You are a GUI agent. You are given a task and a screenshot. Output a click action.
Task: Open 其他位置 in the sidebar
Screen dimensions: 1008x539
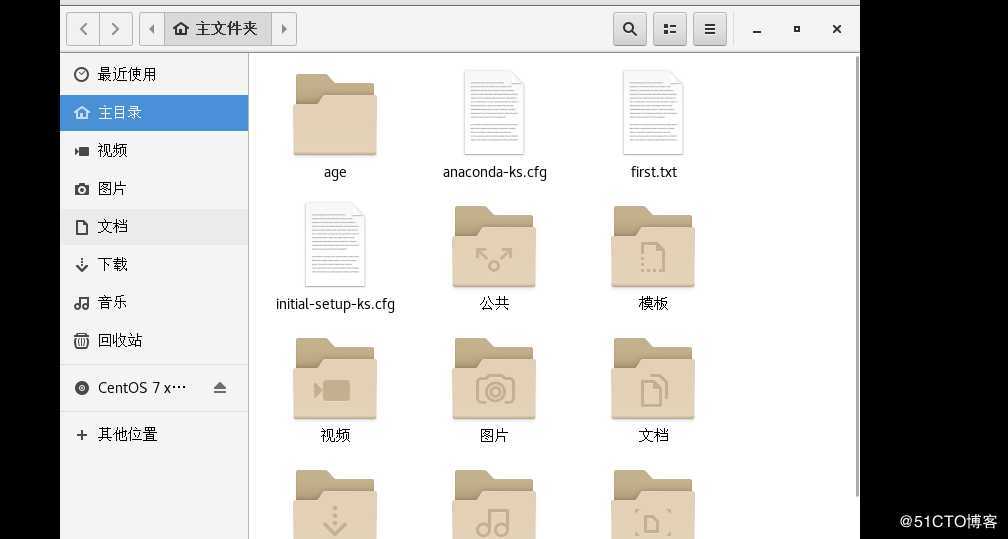(x=154, y=435)
